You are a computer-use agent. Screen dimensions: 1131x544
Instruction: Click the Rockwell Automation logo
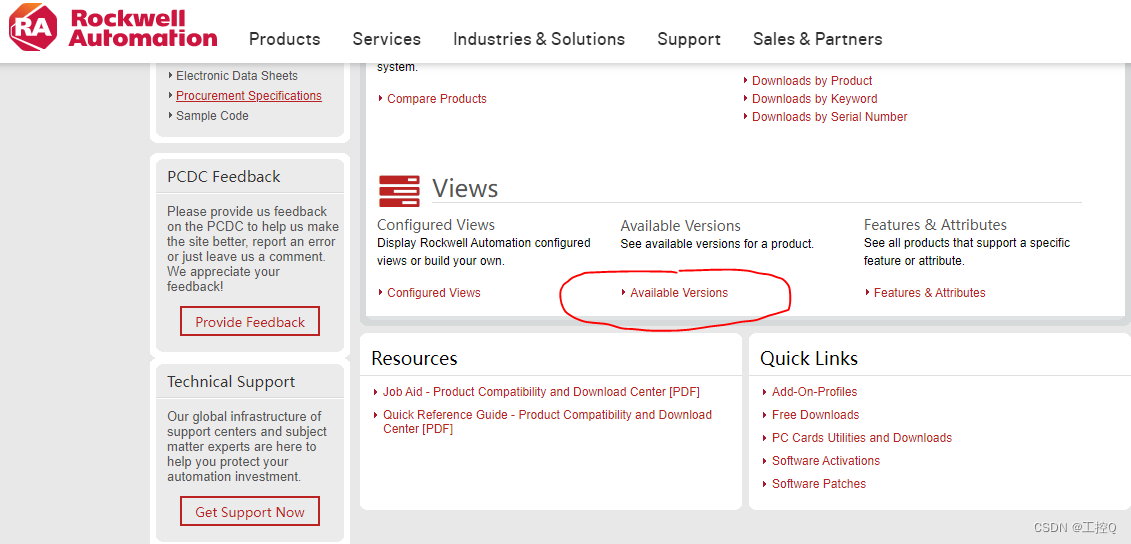(113, 28)
